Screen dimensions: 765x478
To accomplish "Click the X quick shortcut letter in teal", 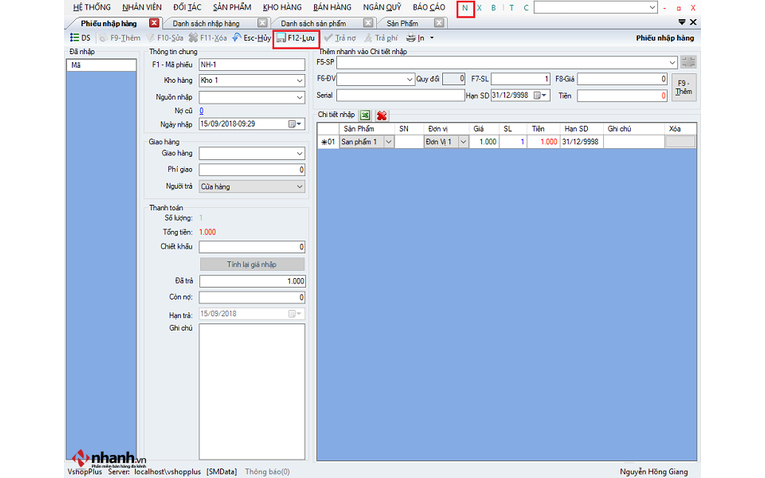I will [479, 8].
